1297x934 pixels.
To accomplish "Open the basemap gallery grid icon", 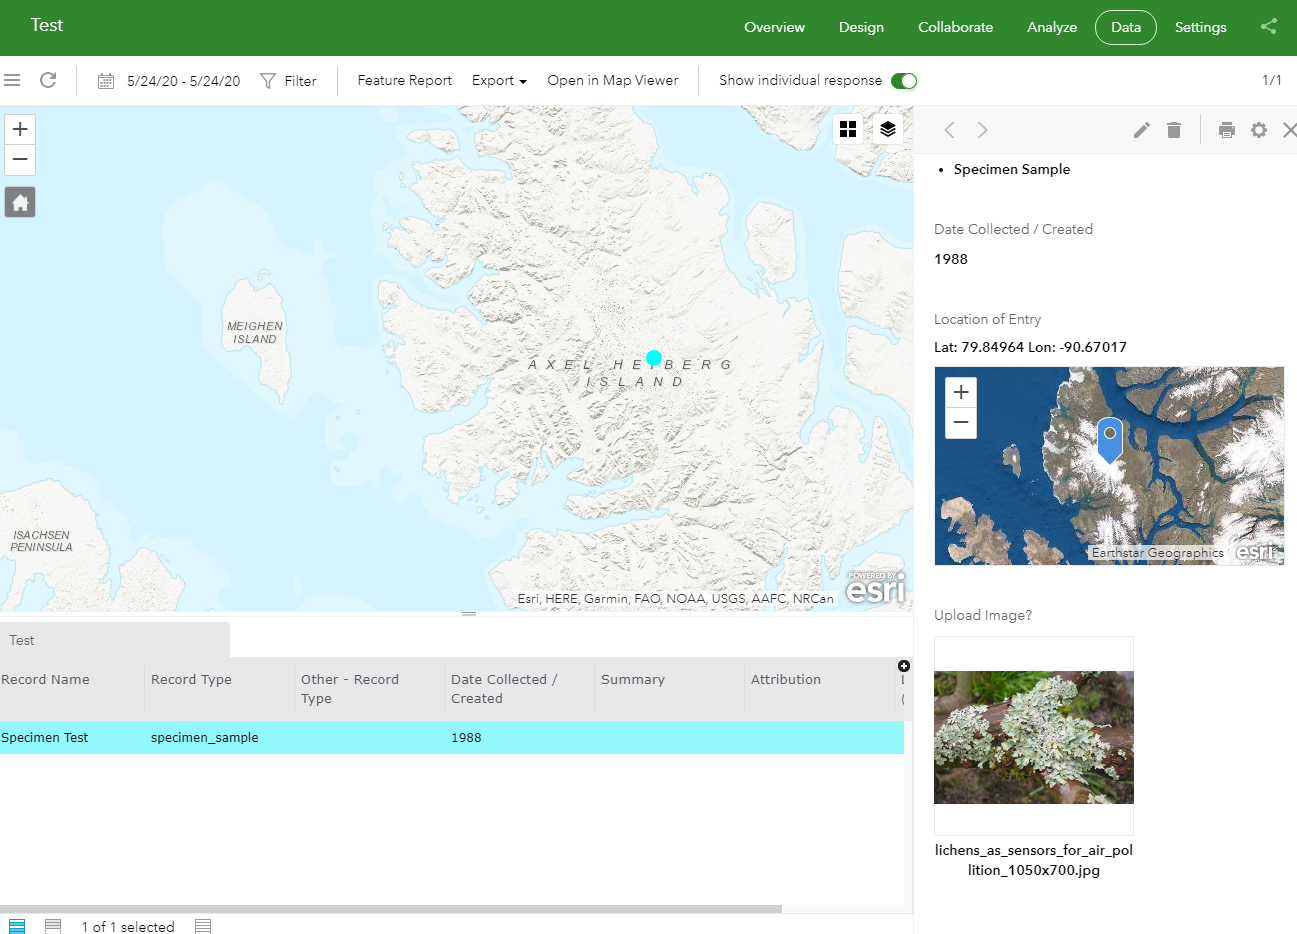I will 848,129.
